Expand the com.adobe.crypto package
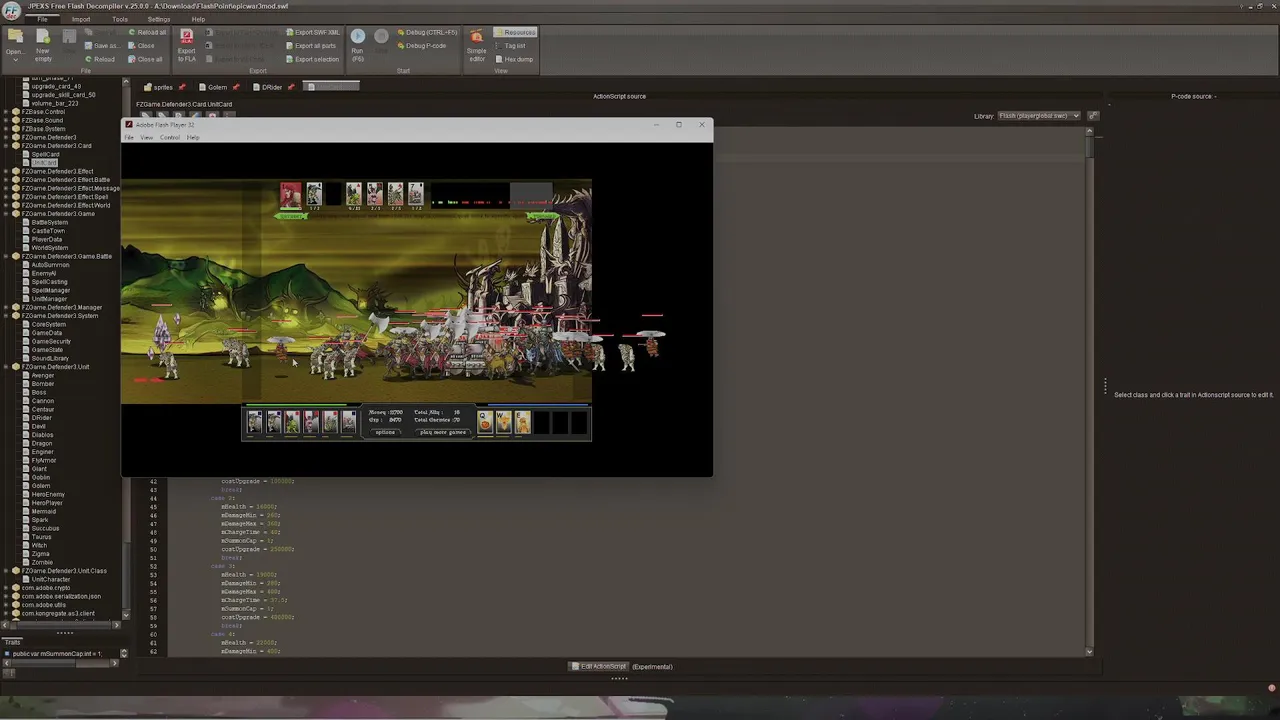Viewport: 1280px width, 720px height. point(6,588)
